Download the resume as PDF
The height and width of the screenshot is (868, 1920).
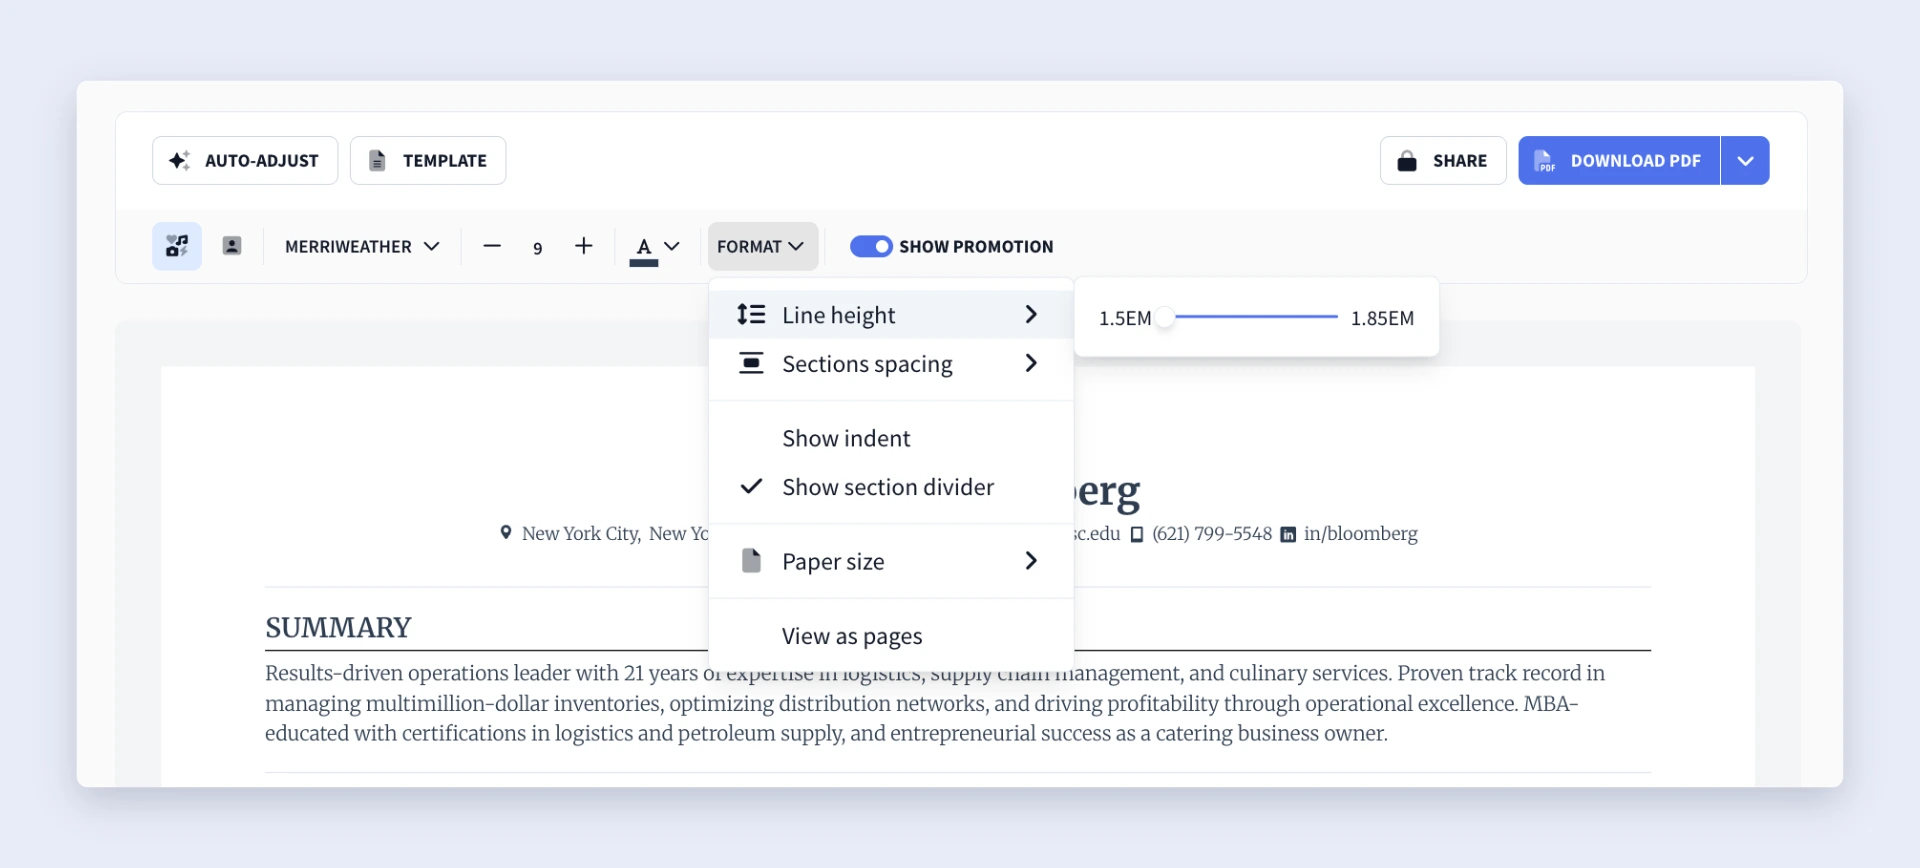tap(1619, 161)
